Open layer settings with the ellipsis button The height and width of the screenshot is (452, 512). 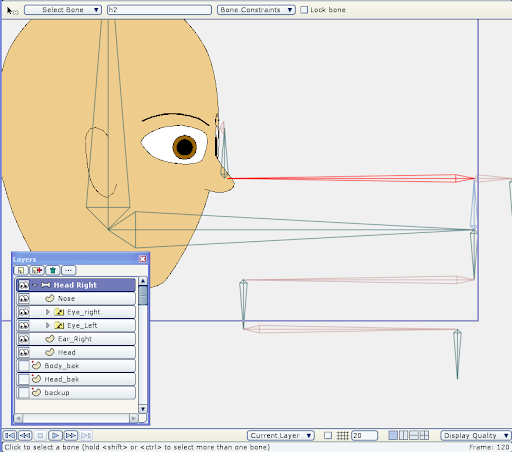click(x=69, y=270)
